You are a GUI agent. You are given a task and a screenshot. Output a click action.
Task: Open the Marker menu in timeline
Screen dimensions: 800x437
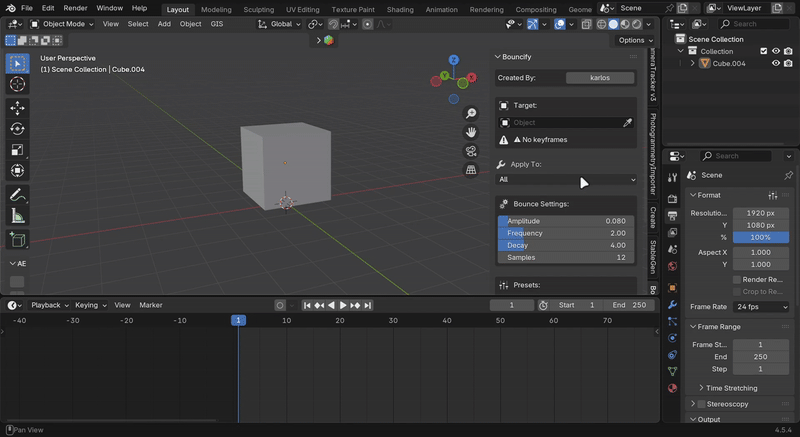tap(151, 305)
